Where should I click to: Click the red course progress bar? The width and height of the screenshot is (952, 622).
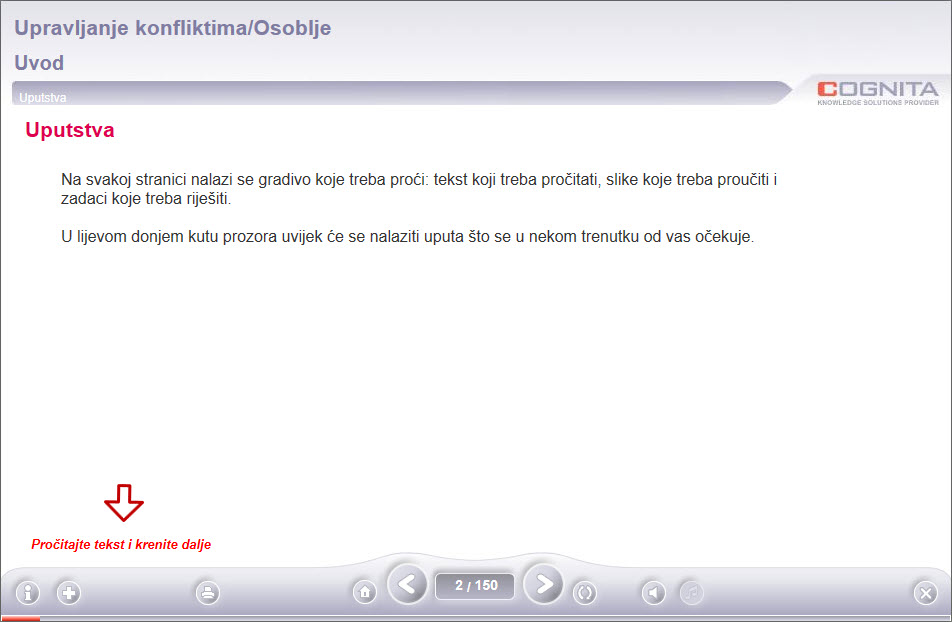pyautogui.click(x=20, y=619)
